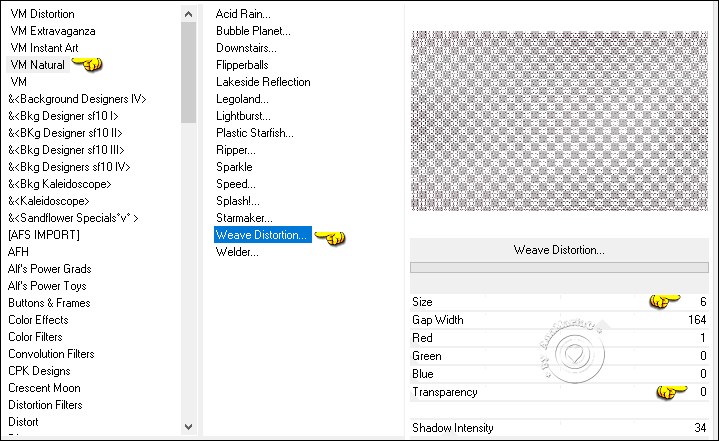Select VM Natural filter category
This screenshot has height=441, width=719.
point(37,64)
